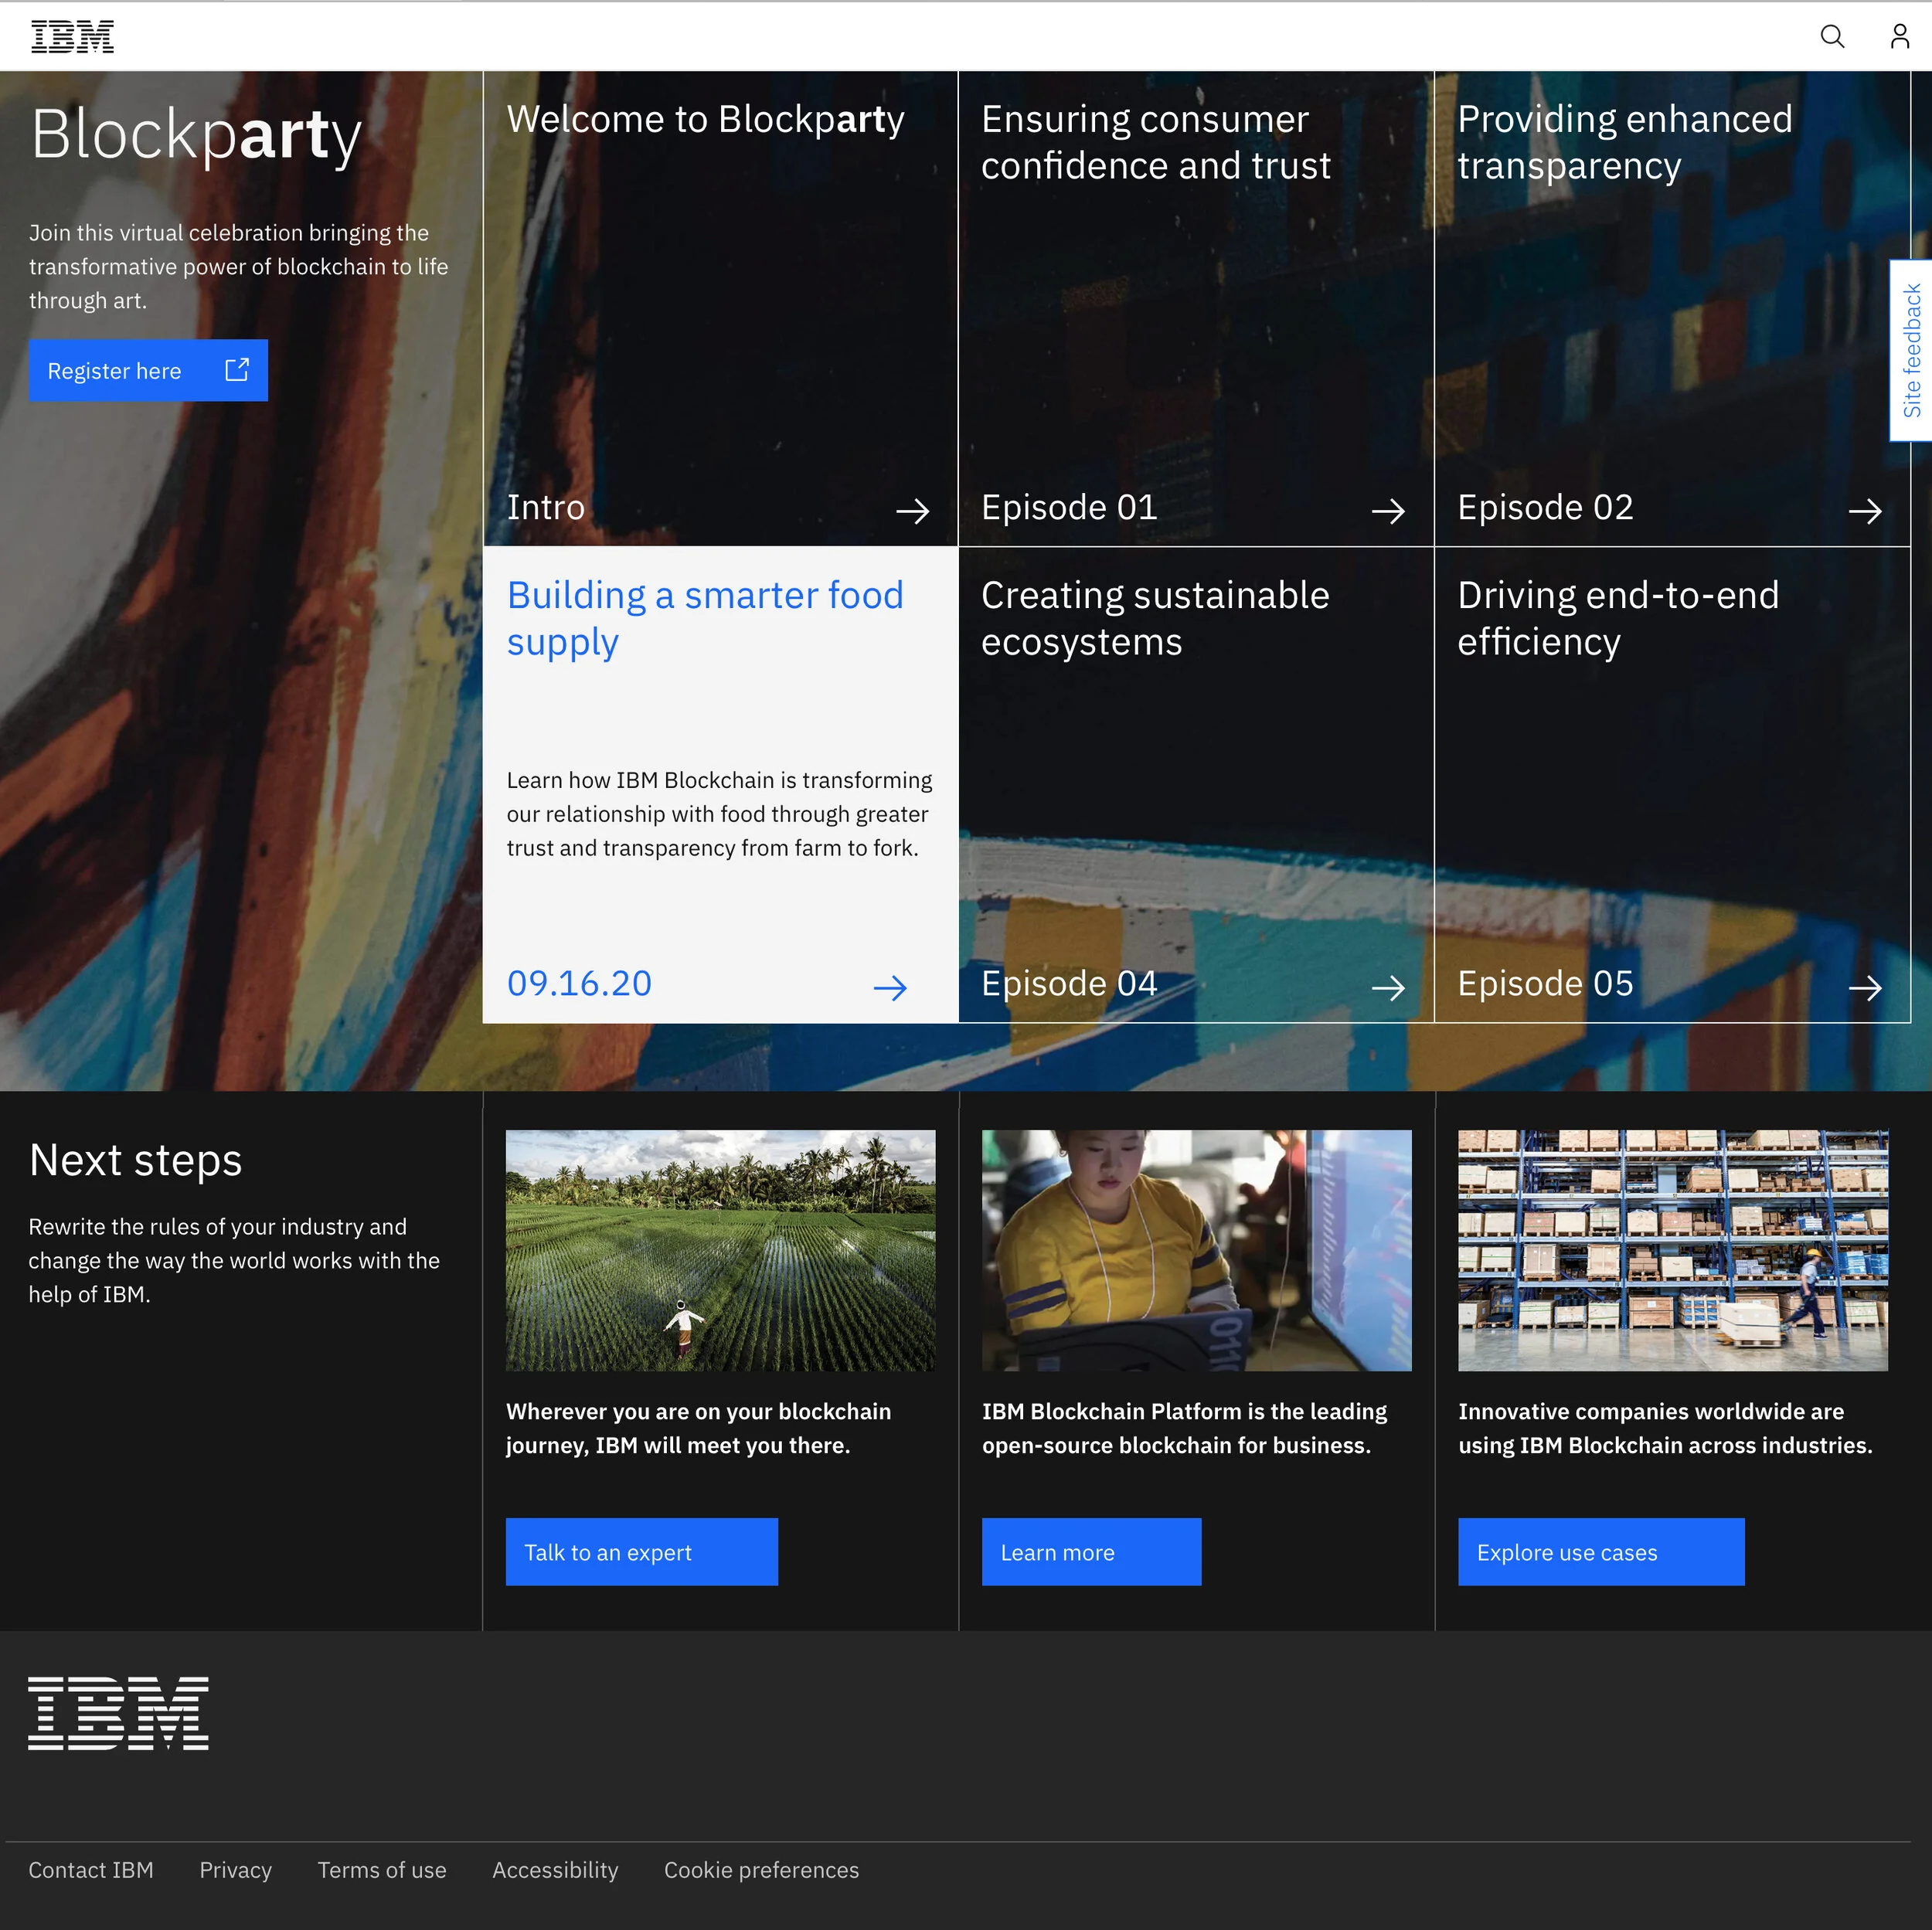Screen dimensions: 1932x1930
Task: Click the Episode 05 arrow icon
Action: (x=1865, y=988)
